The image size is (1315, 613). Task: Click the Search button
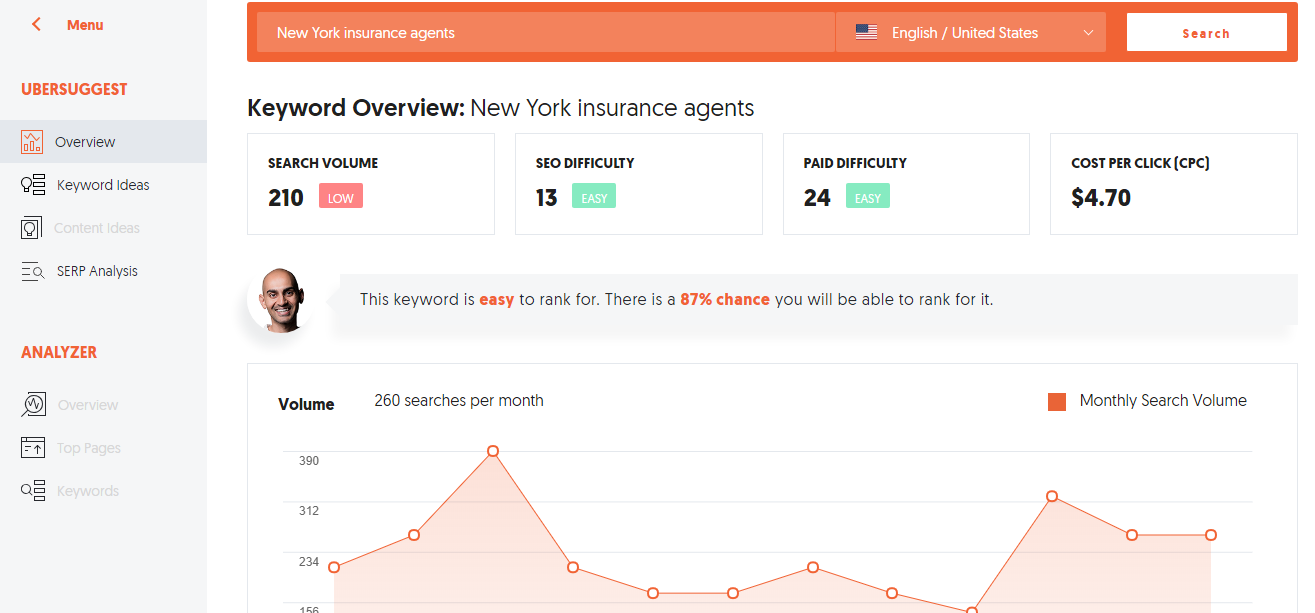click(x=1206, y=32)
